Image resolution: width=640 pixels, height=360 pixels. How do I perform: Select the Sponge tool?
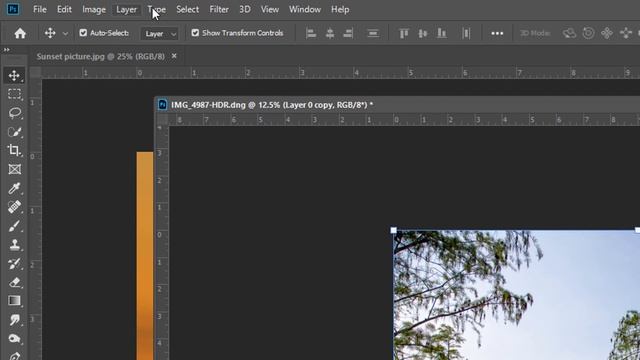14,338
